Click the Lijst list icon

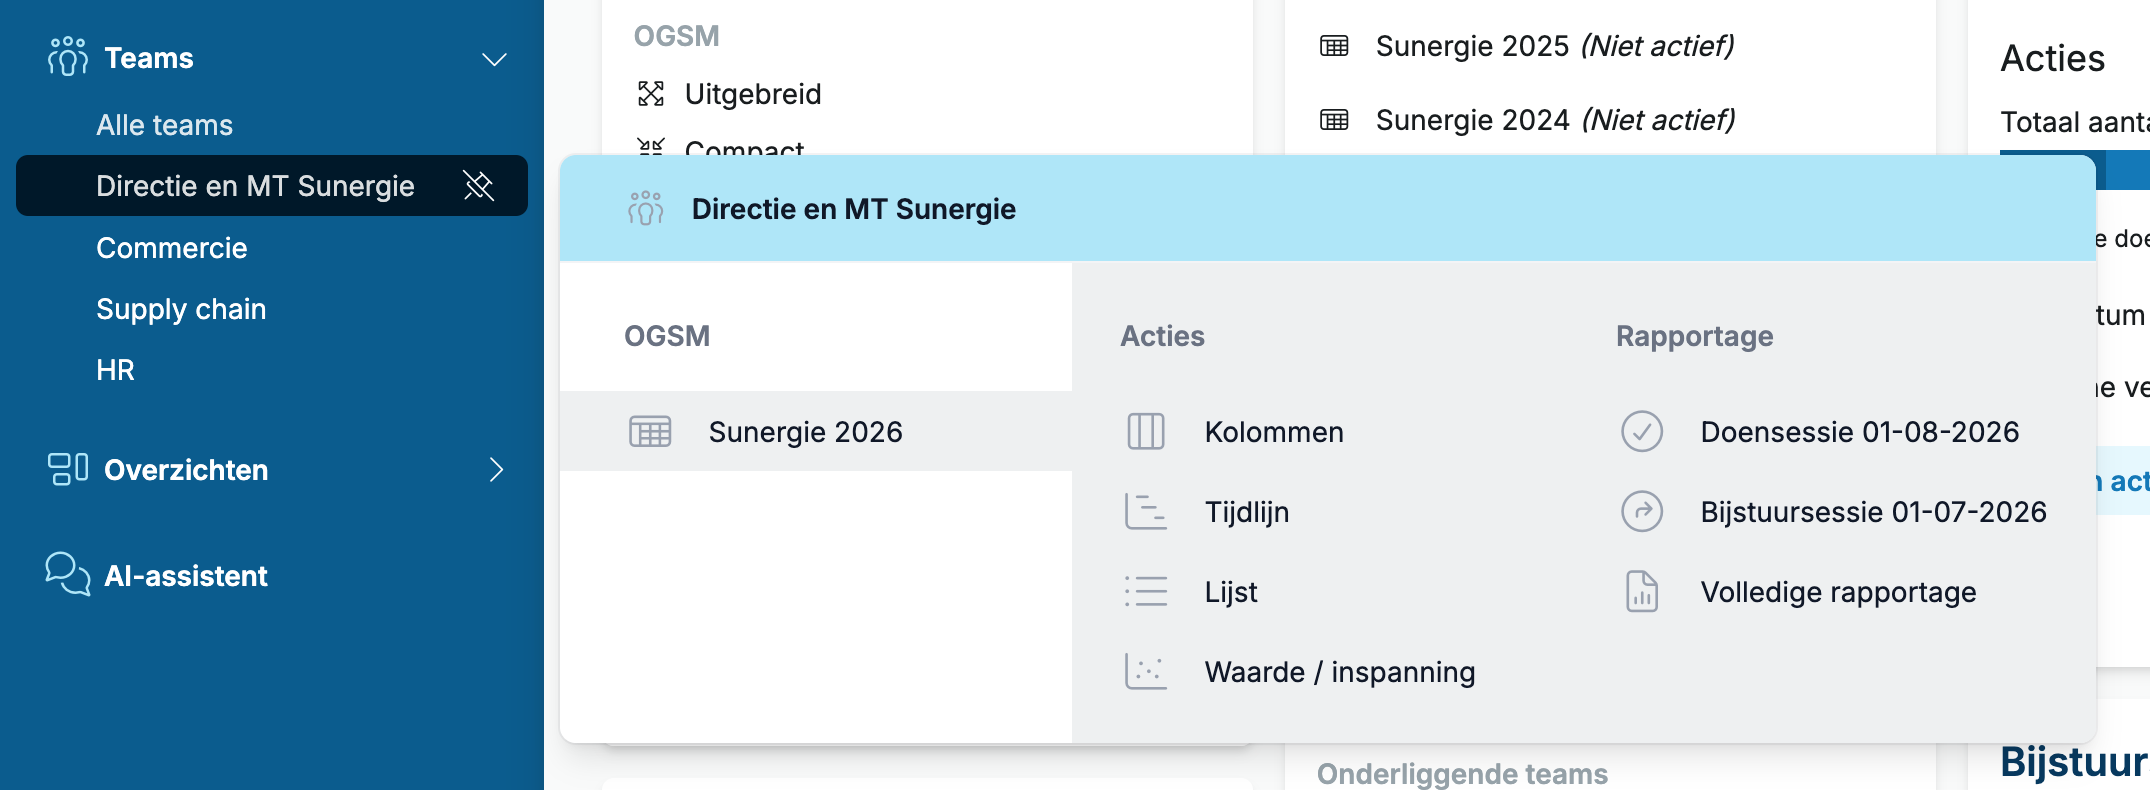(x=1146, y=591)
